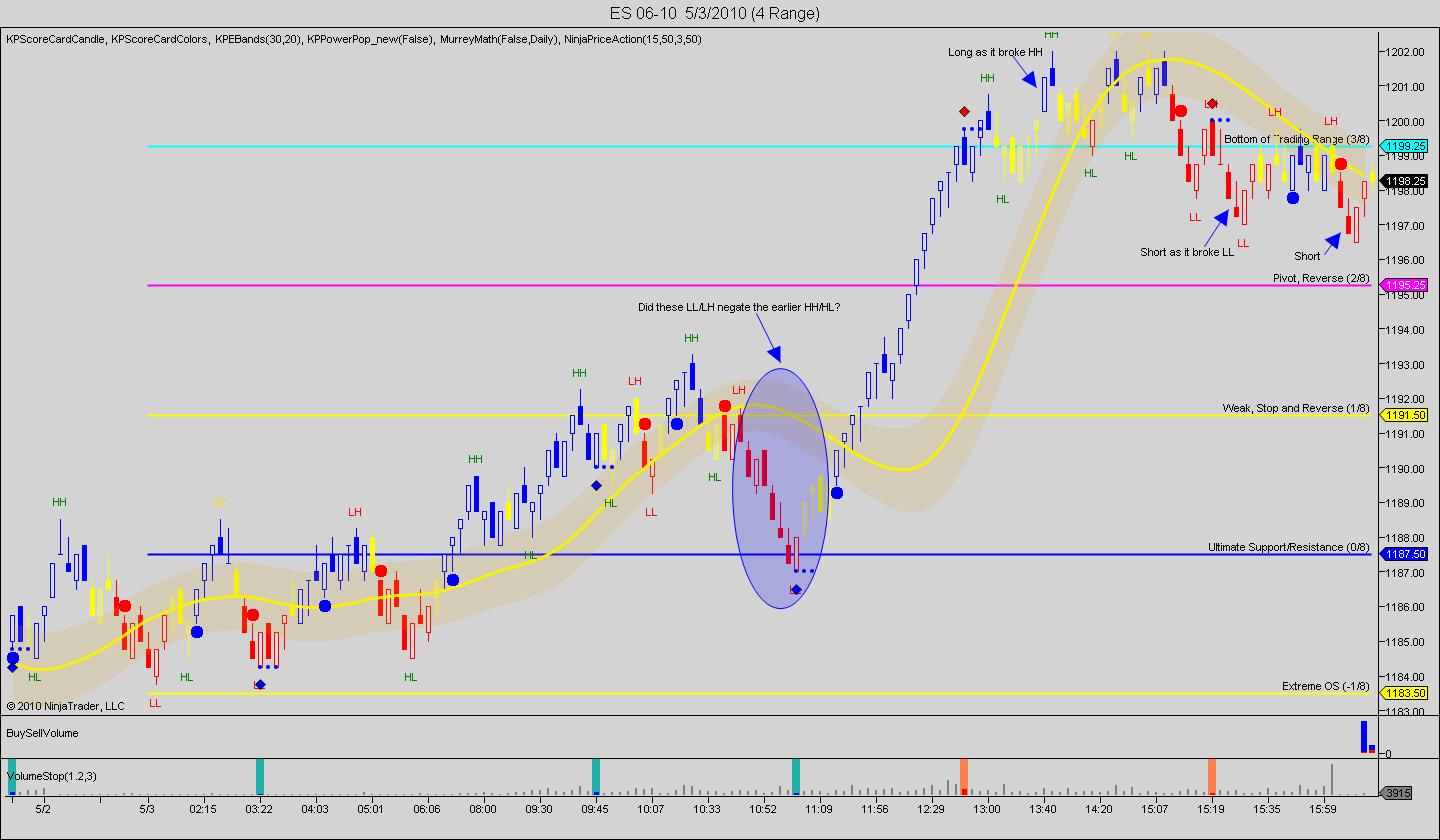
Task: Click the 10:07 time axis label
Action: 651,808
